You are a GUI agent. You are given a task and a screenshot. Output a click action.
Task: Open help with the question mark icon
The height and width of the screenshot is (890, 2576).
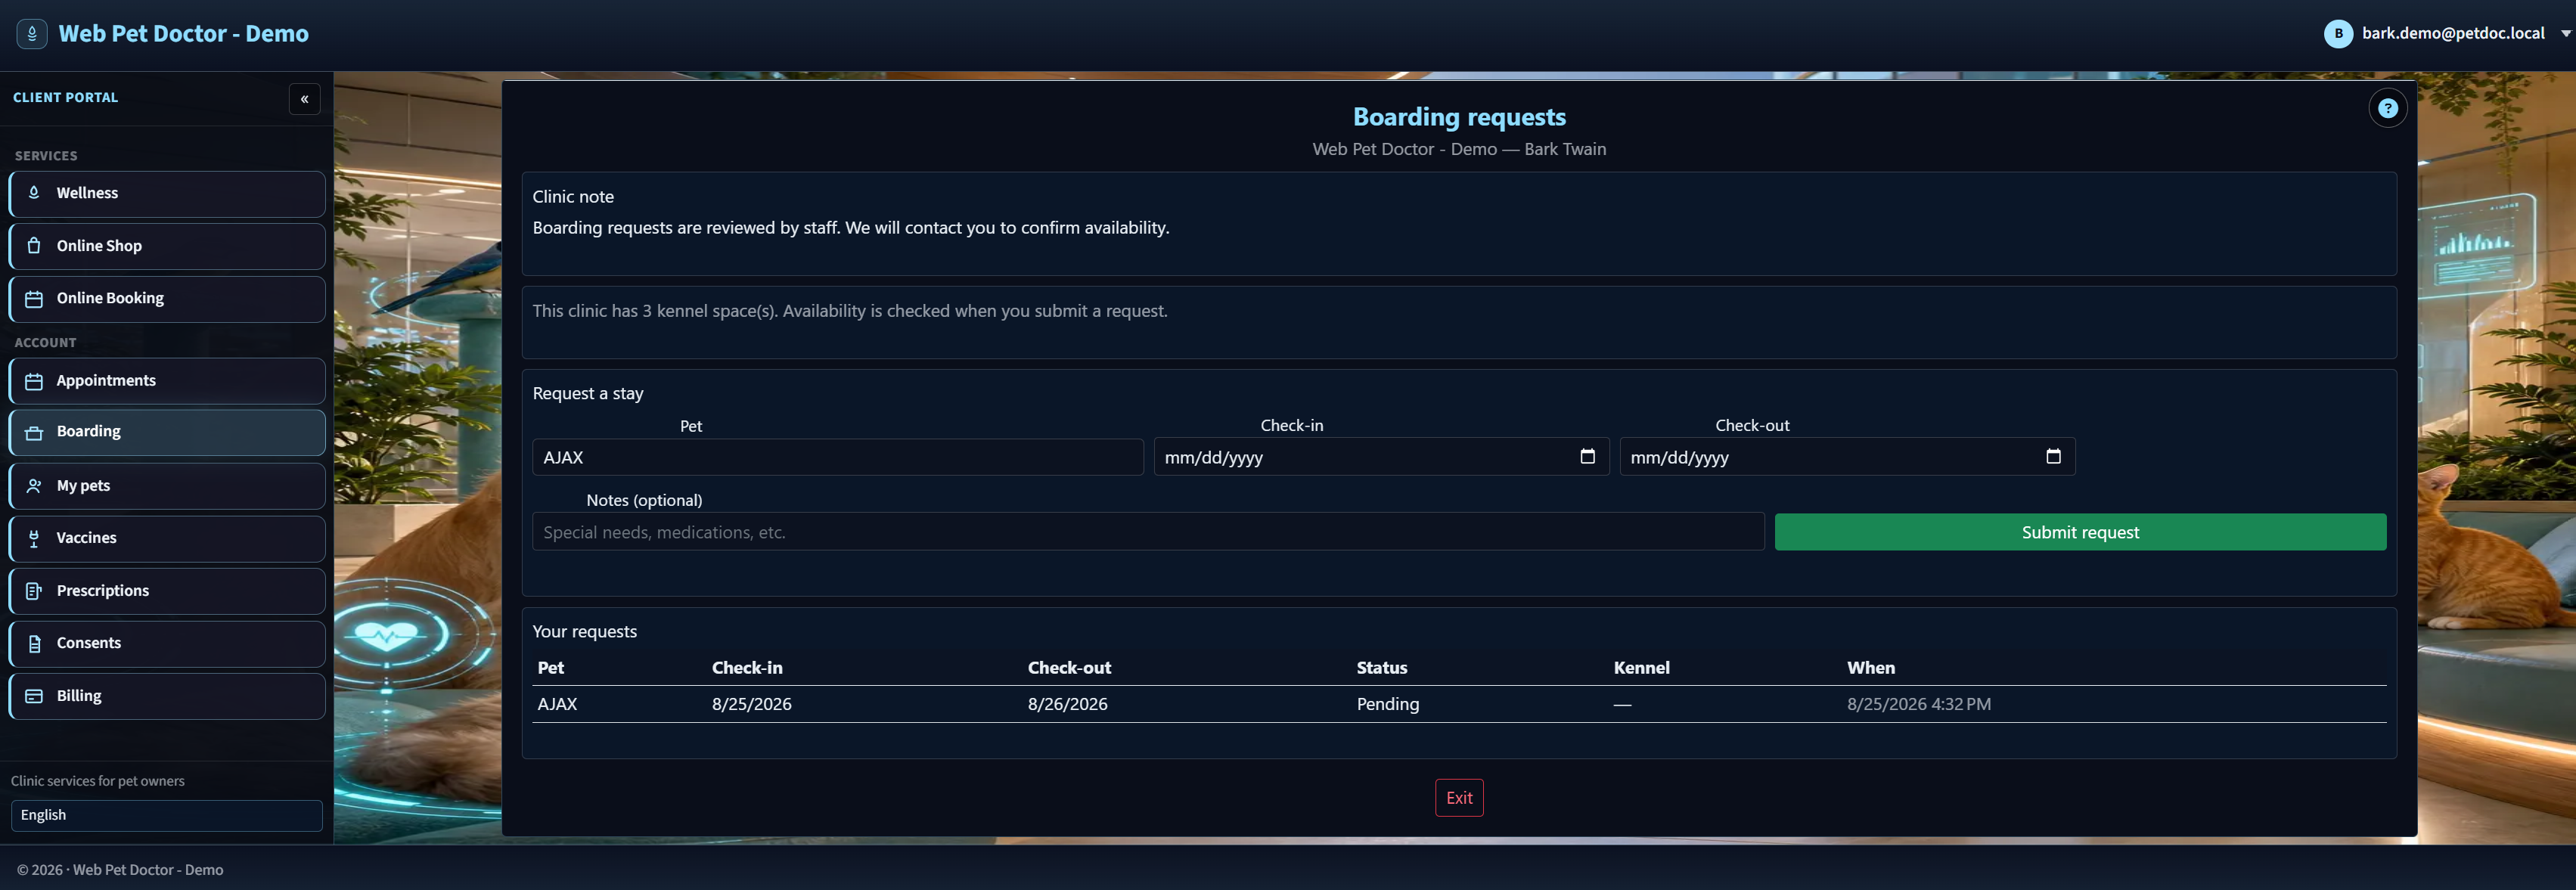(x=2387, y=108)
